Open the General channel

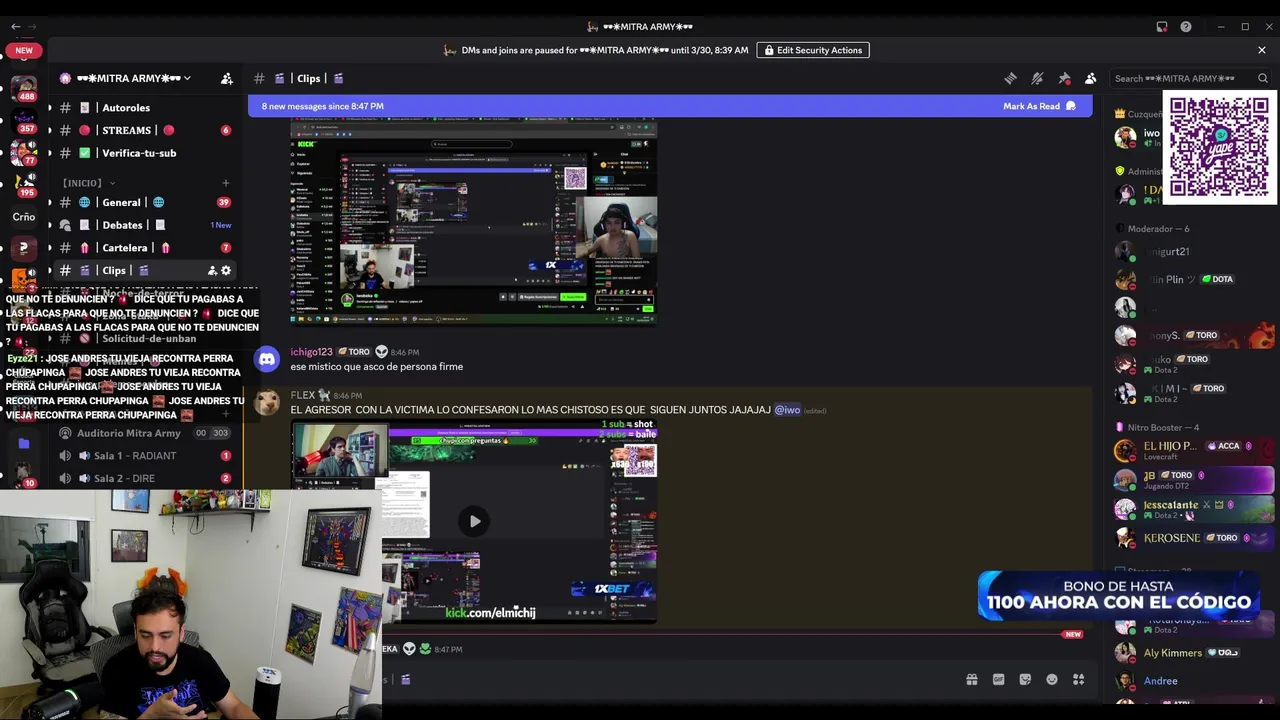tap(145, 202)
